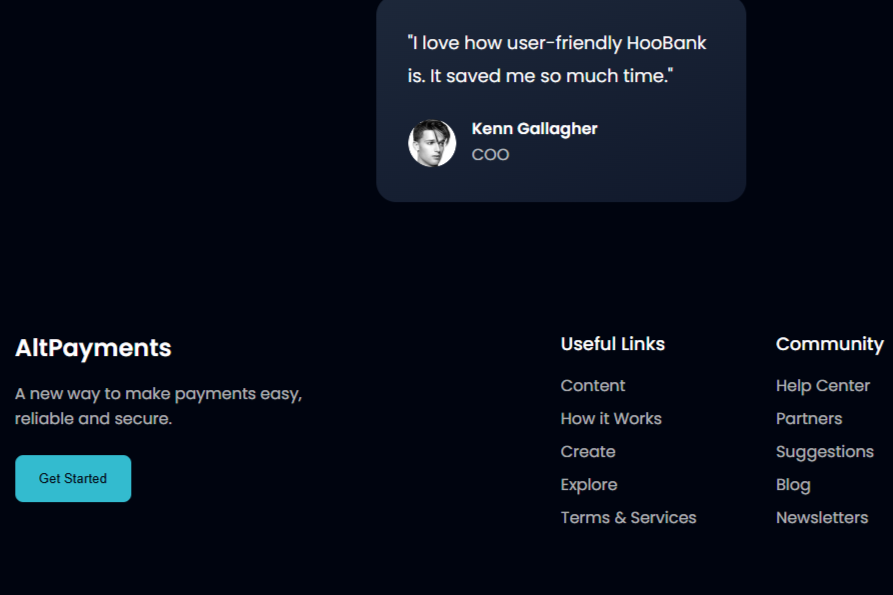Open the Blog link

pyautogui.click(x=793, y=484)
